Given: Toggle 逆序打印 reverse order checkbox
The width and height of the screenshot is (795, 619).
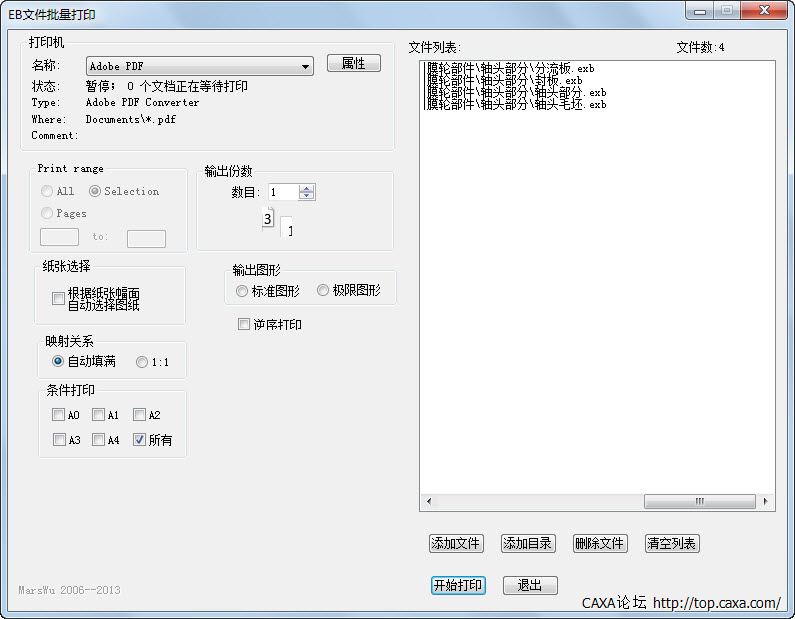Looking at the screenshot, I should (244, 324).
